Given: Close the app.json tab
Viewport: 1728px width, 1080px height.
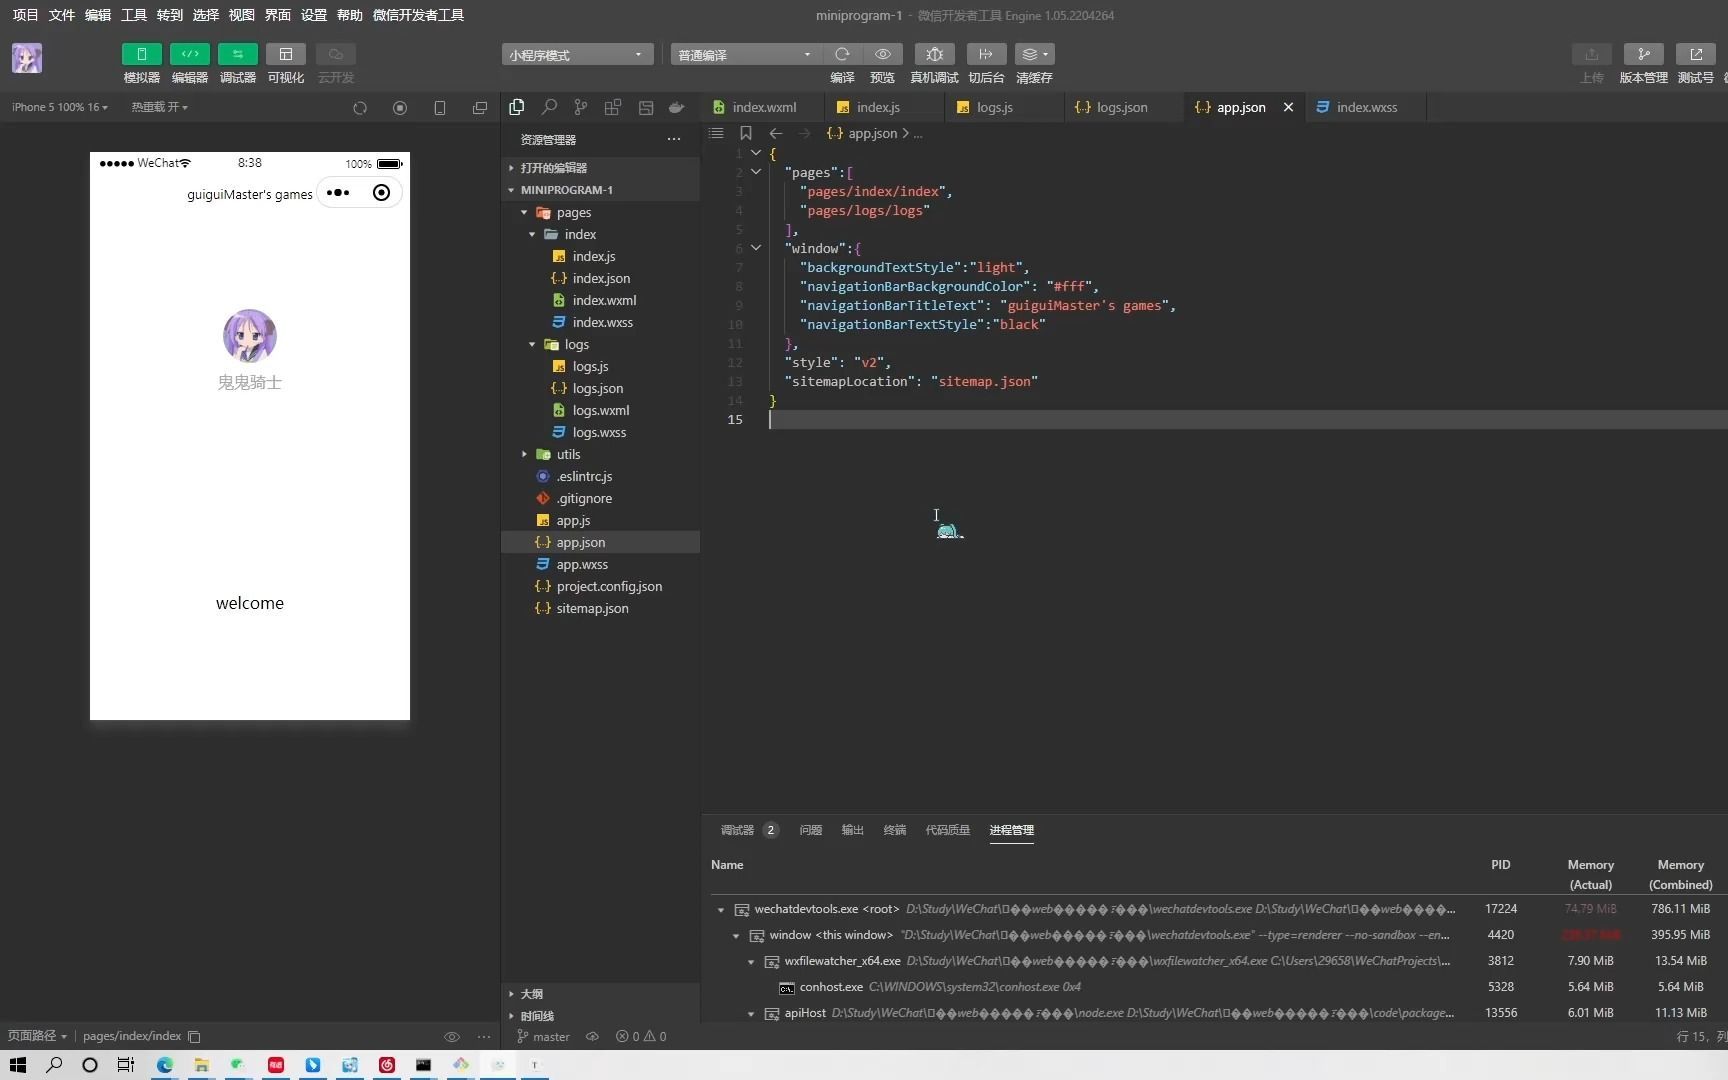Looking at the screenshot, I should [1288, 107].
